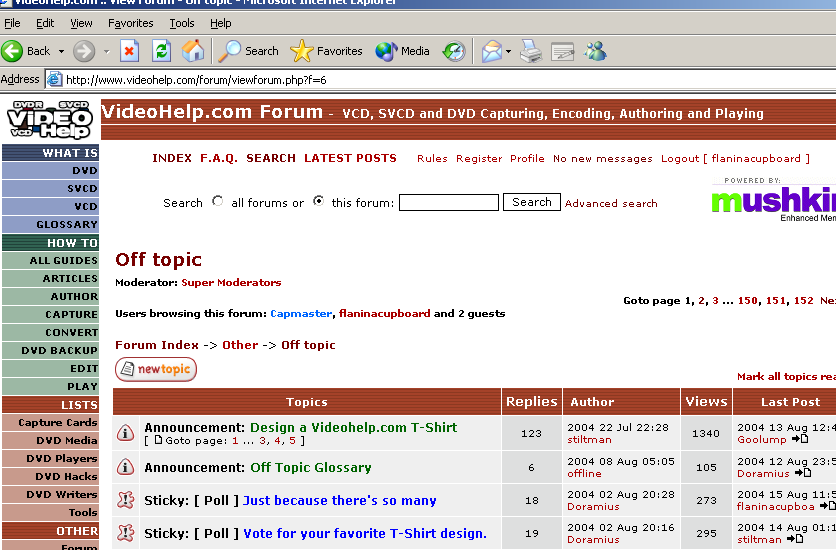
Task: Jump to last post by Goolump arrow icon
Action: pyautogui.click(x=800, y=439)
